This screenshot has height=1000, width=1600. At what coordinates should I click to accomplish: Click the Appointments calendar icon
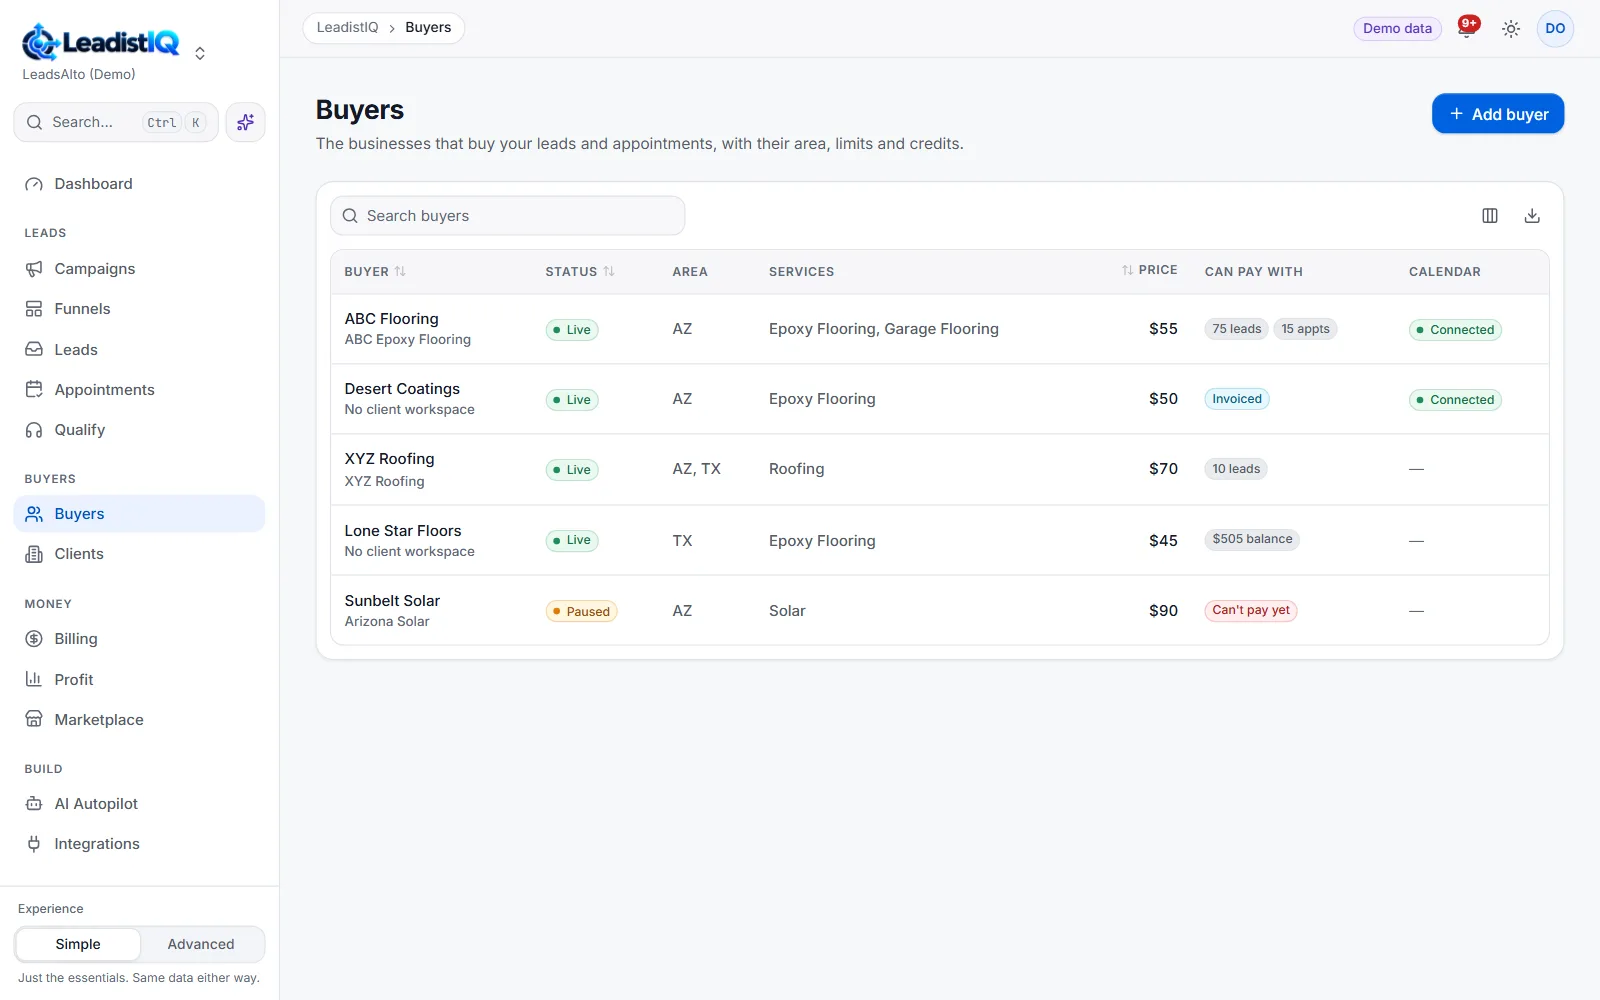pos(34,390)
